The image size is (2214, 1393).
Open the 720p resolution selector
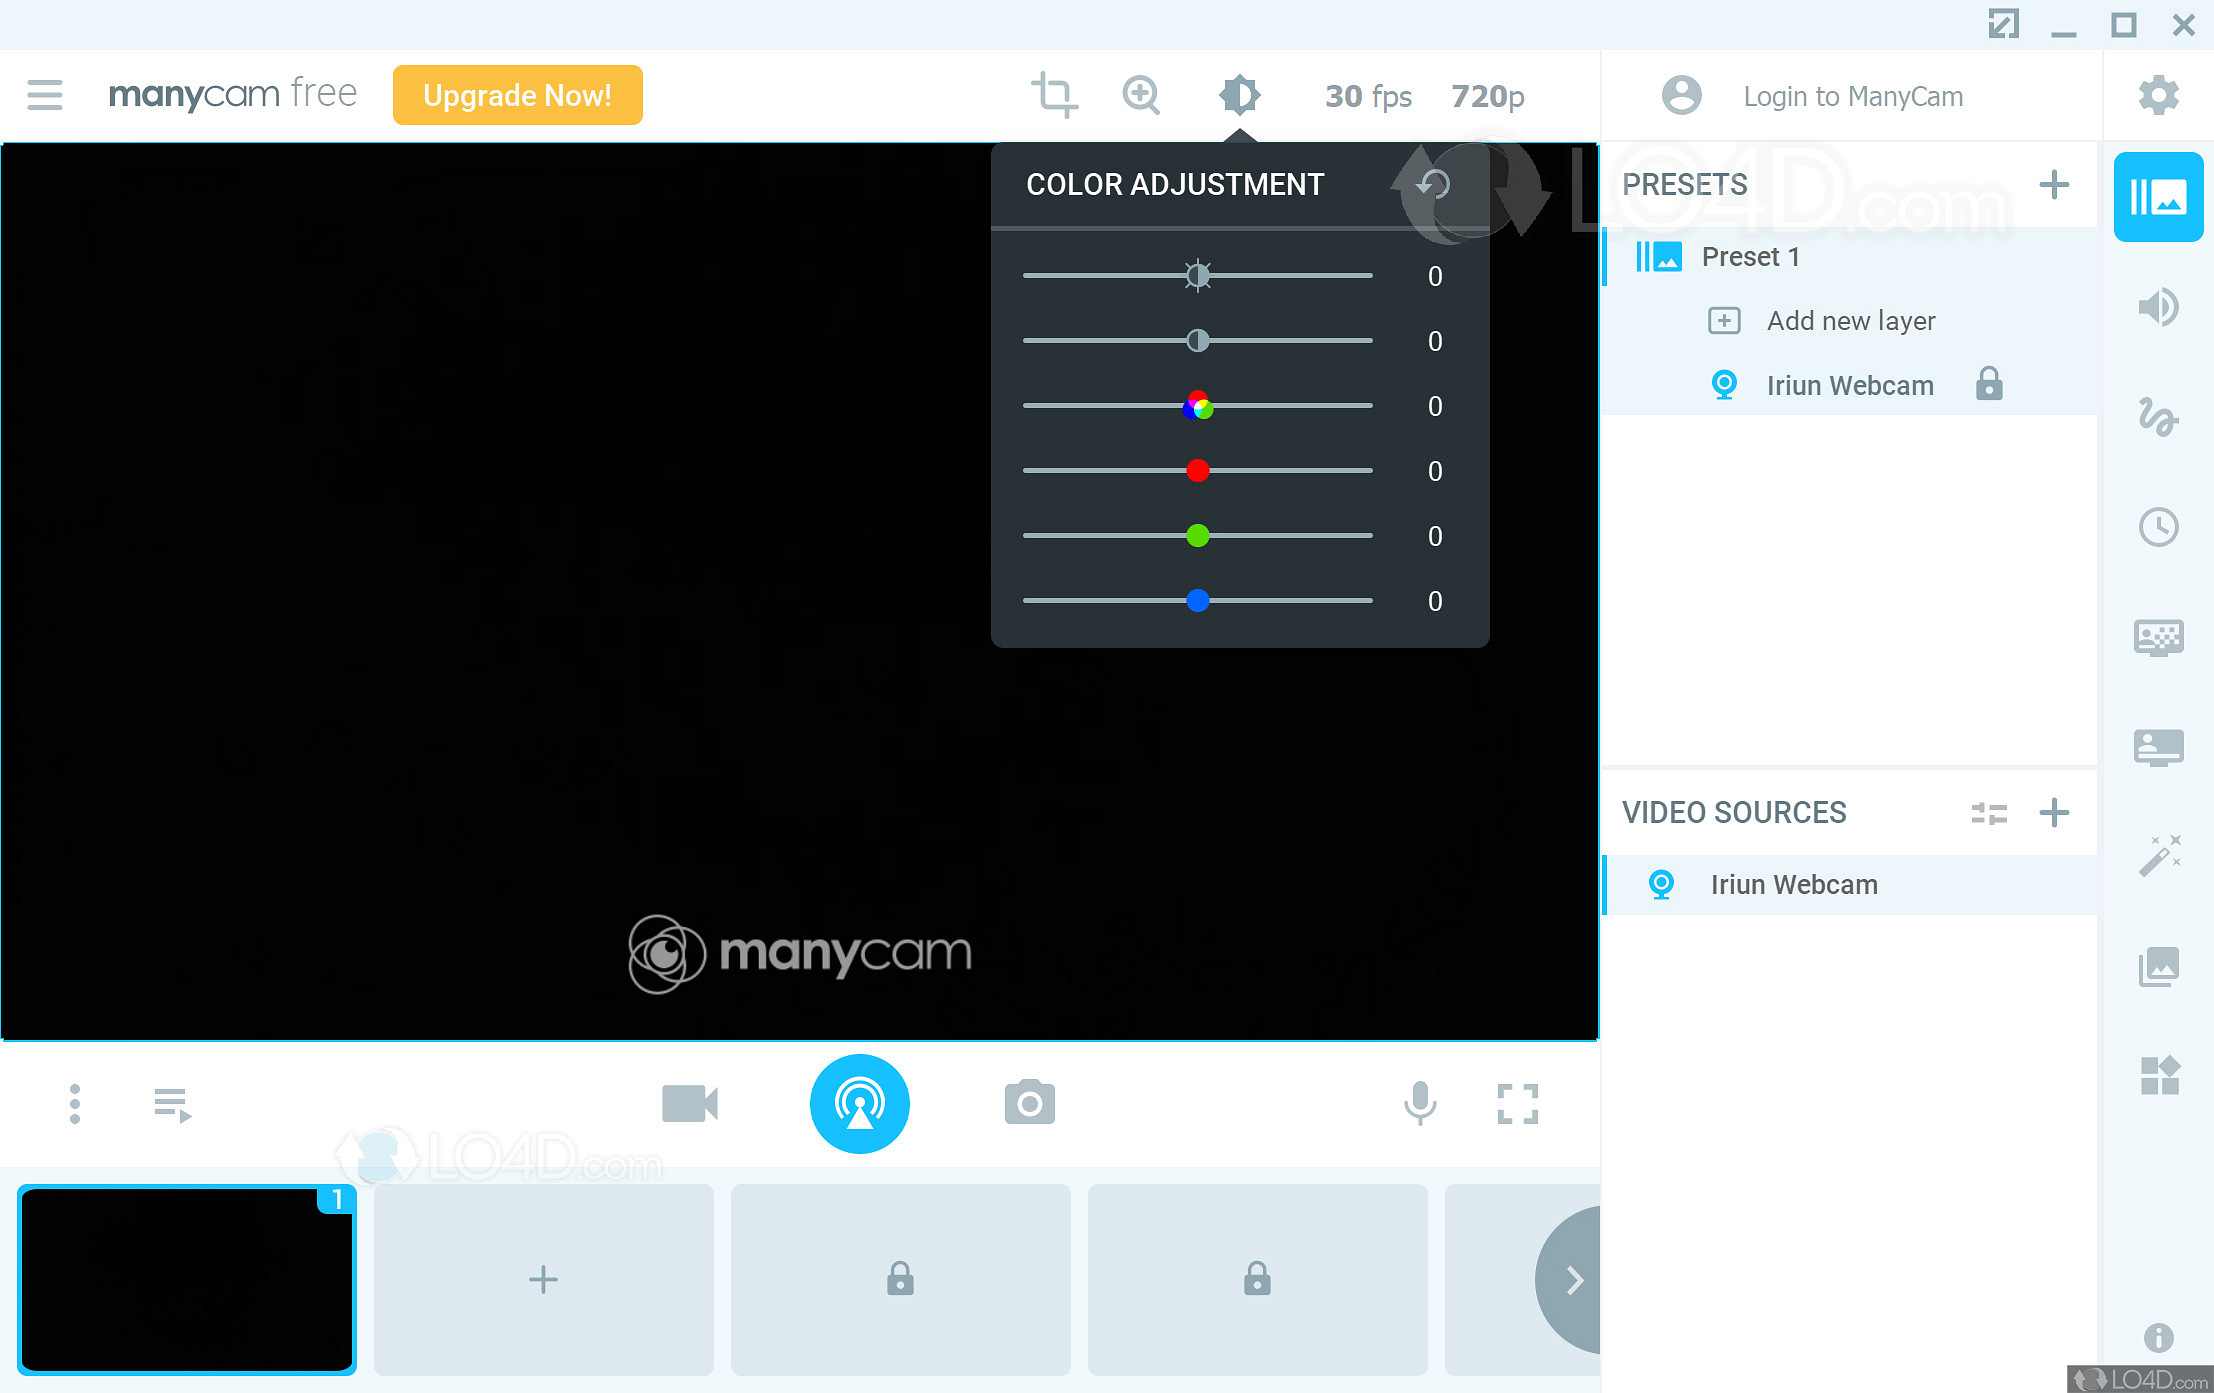(1487, 96)
